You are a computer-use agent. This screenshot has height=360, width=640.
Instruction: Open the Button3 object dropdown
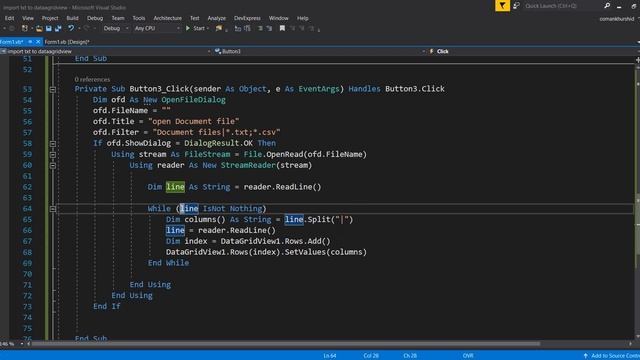(320, 51)
